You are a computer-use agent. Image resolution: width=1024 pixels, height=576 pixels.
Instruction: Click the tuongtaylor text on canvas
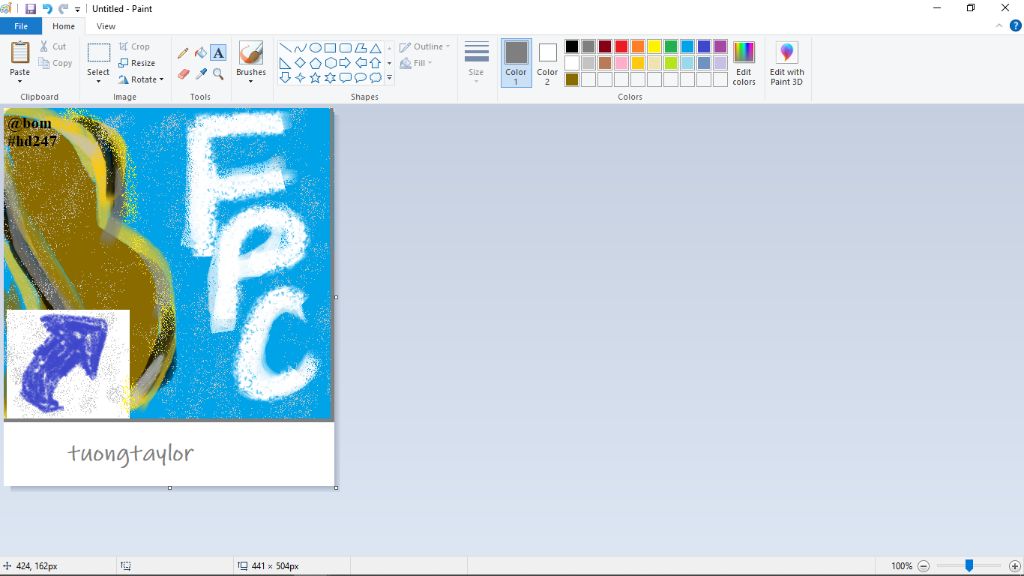(x=131, y=453)
